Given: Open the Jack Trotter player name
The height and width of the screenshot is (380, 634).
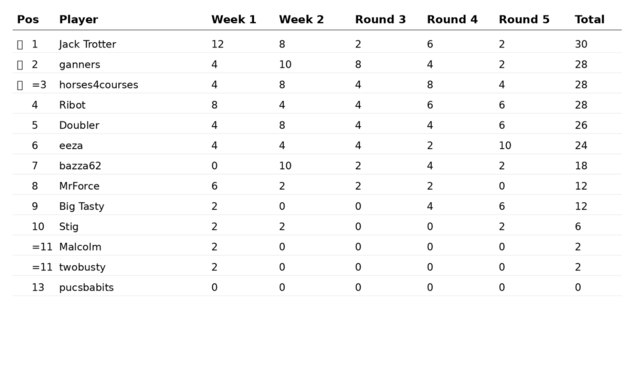Looking at the screenshot, I should point(87,44).
